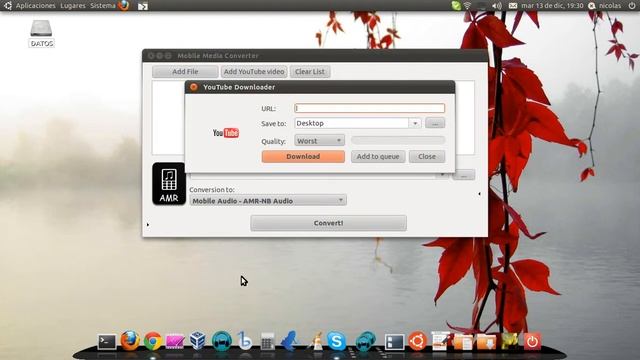Click the orange Ubuntu logo in dock
Viewport: 640px width, 360px height.
click(417, 341)
